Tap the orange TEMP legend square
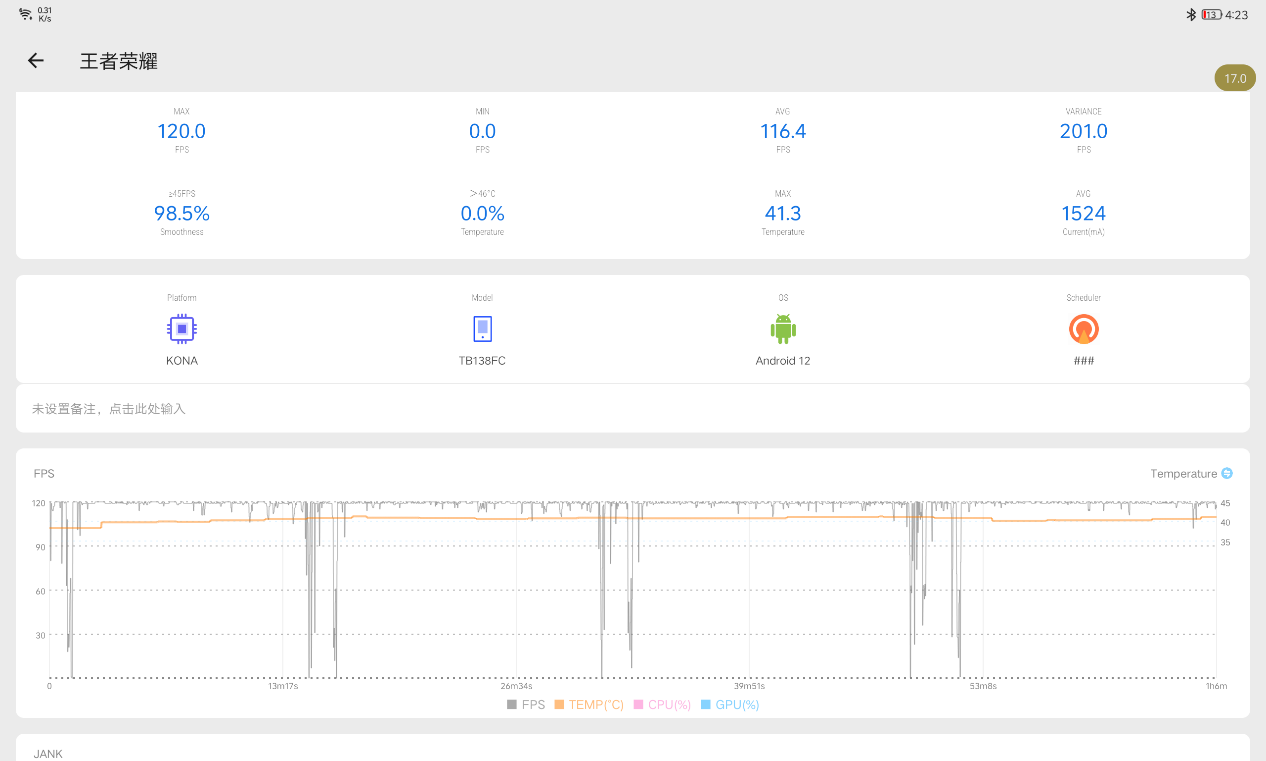The image size is (1266, 761). click(560, 704)
